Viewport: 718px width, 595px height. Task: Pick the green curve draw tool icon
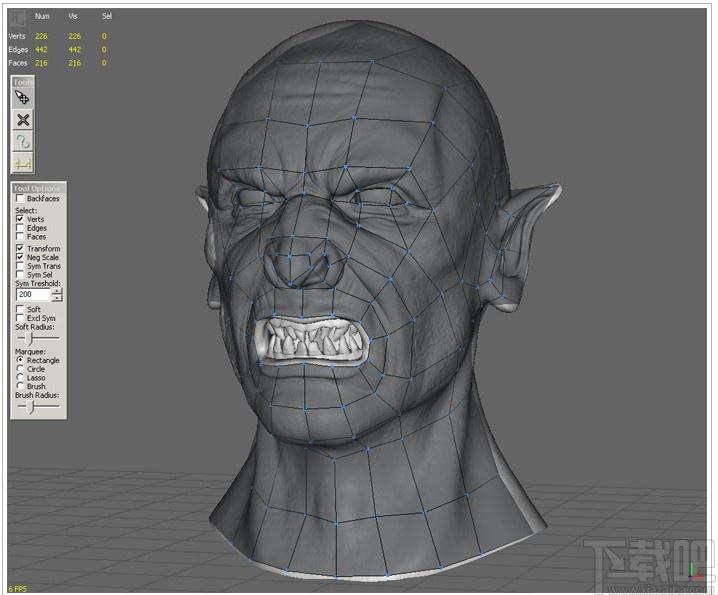[22, 142]
